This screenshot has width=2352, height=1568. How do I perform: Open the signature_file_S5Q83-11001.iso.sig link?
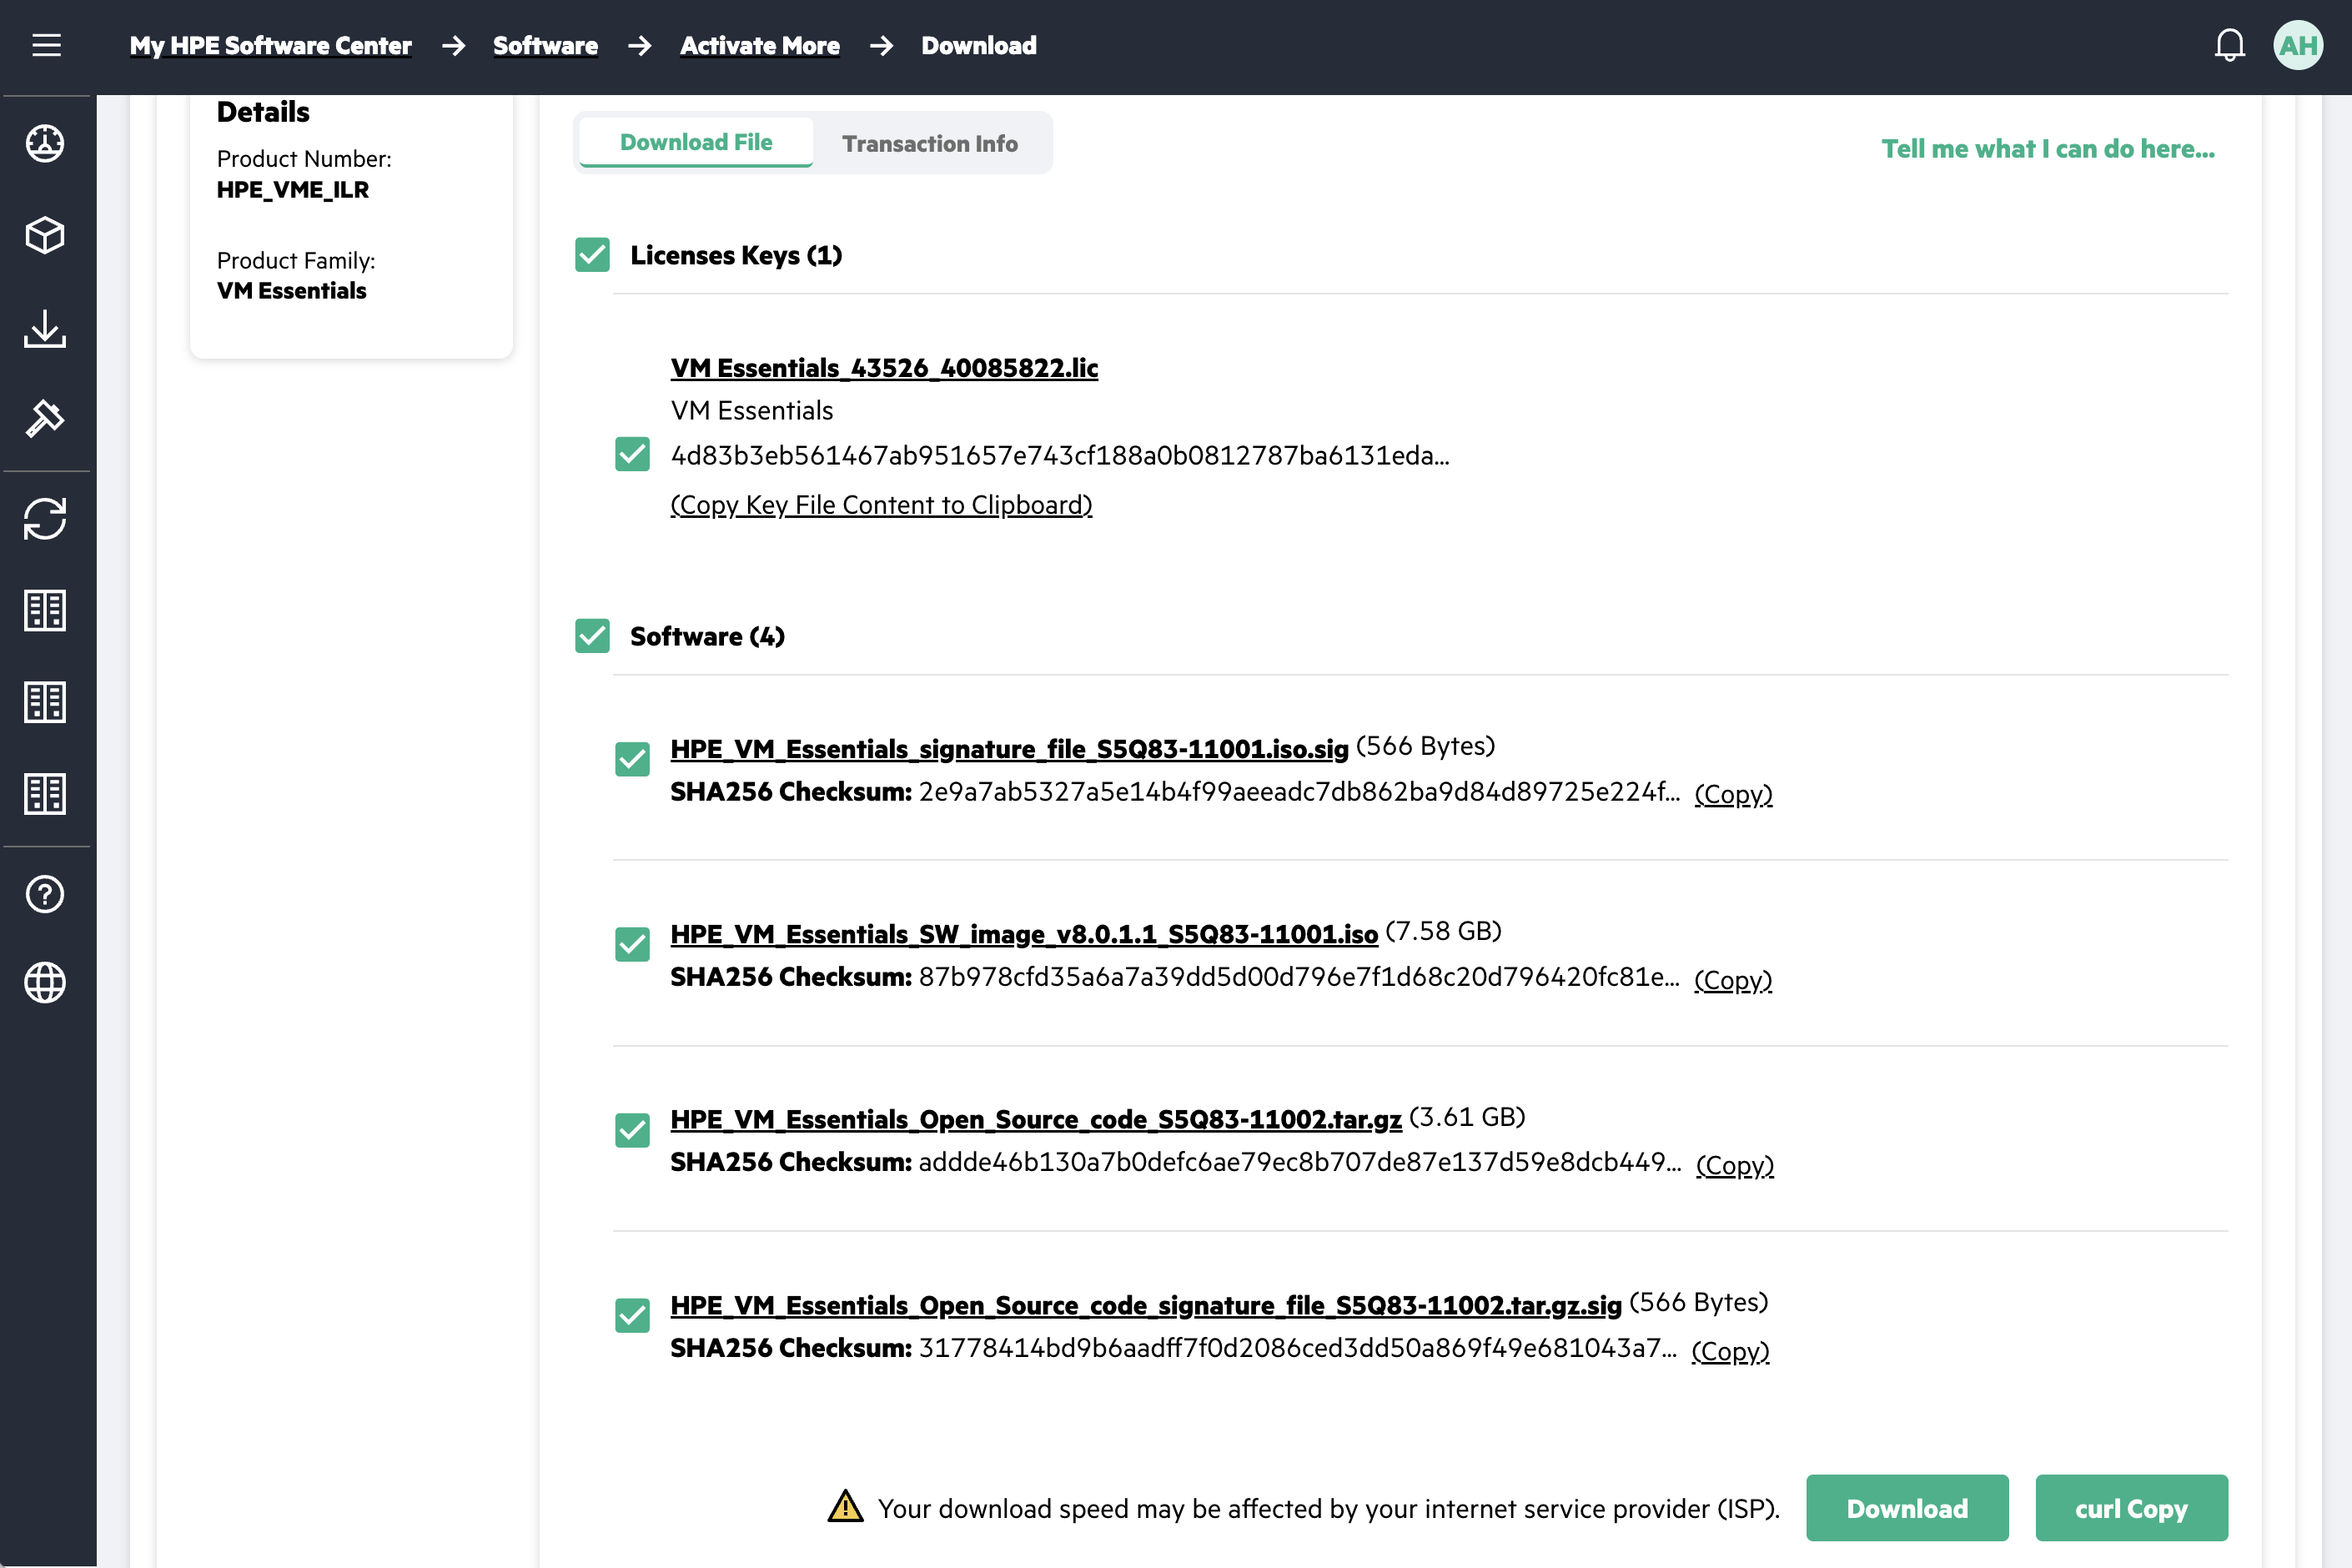pyautogui.click(x=1009, y=749)
